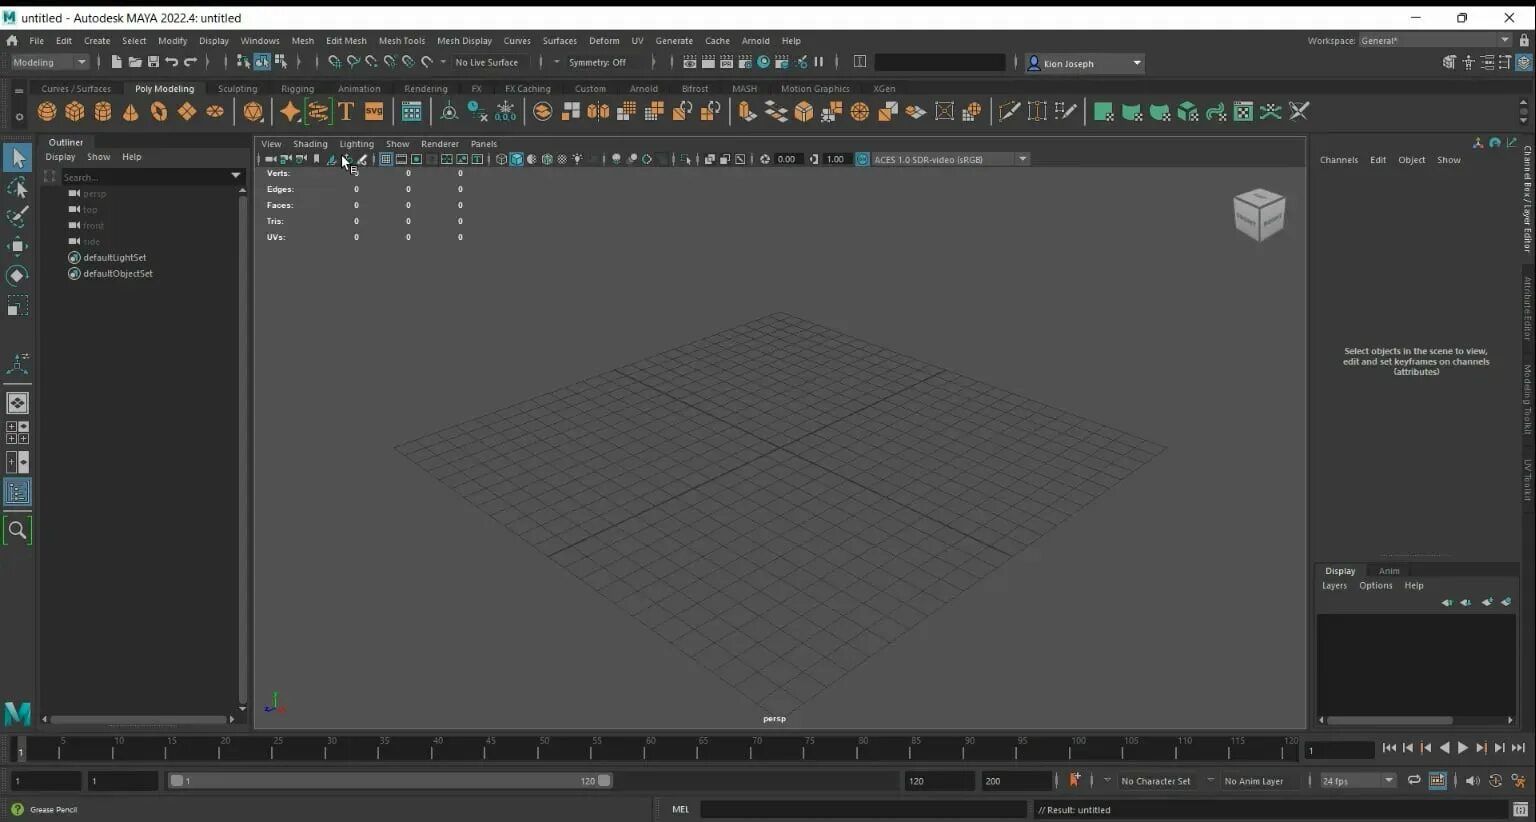
Task: Switch to the Anim layer tab
Action: pos(1389,571)
